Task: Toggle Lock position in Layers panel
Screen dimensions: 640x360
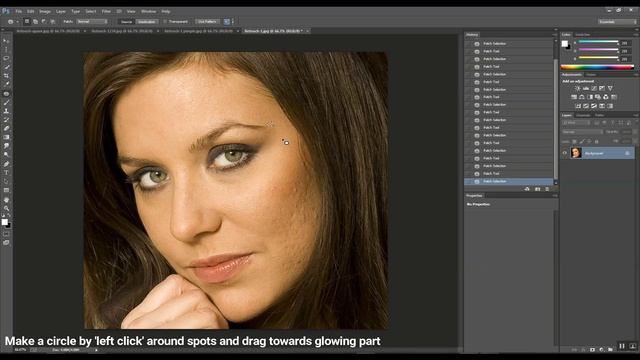Action: point(589,141)
